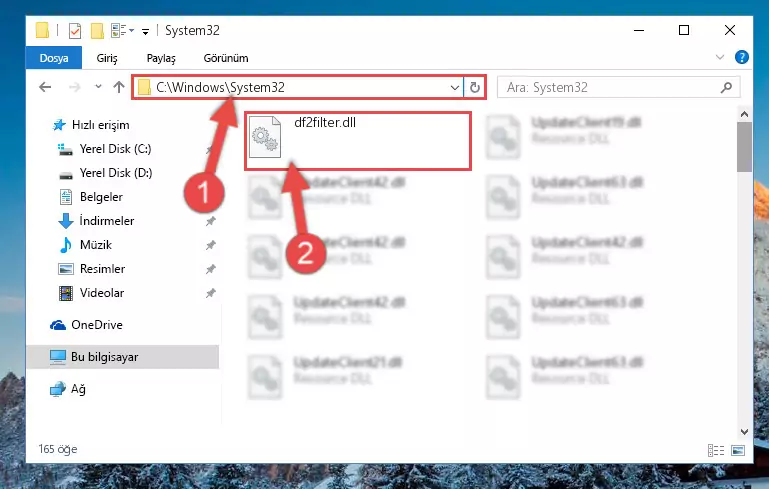769x489 pixels.
Task: Go up one folder level
Action: tap(119, 87)
